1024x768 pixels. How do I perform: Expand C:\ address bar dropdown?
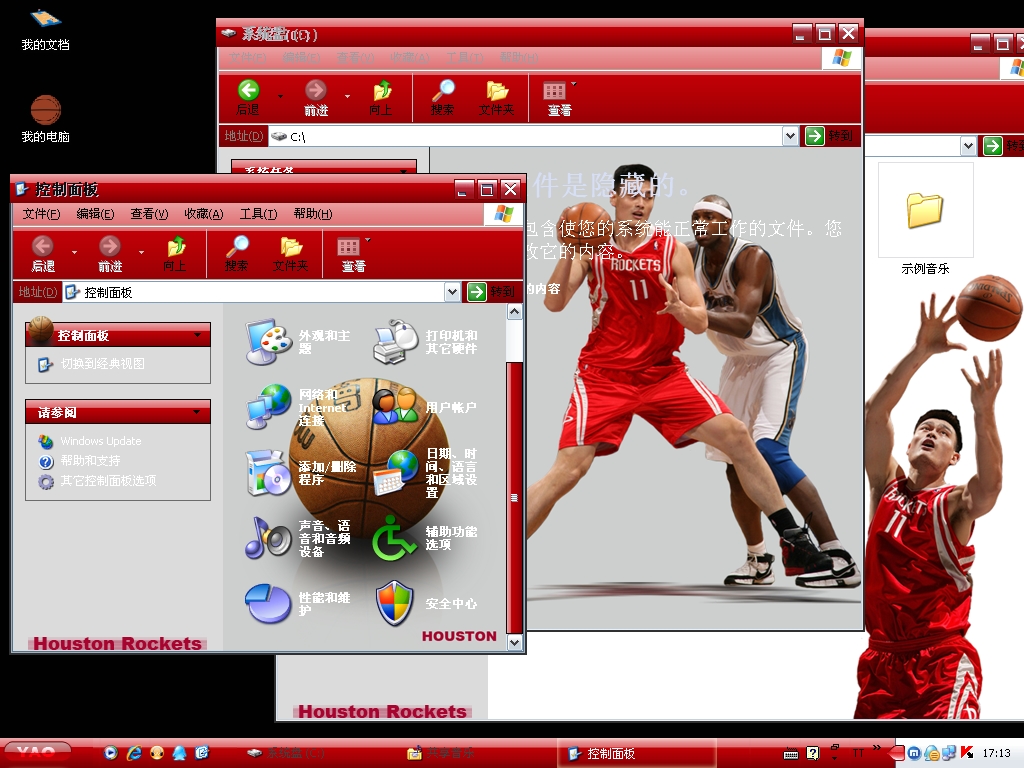790,136
